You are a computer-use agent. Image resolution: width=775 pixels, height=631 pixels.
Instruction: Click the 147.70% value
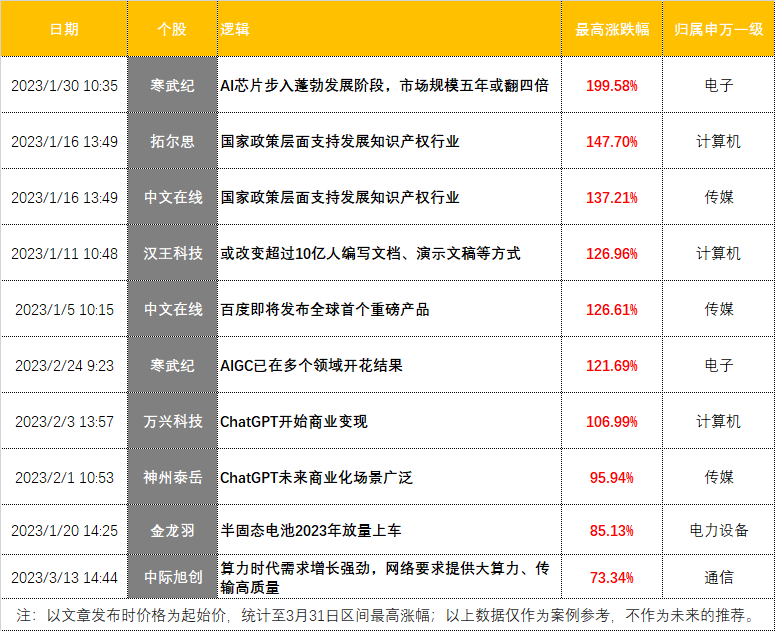[x=612, y=142]
